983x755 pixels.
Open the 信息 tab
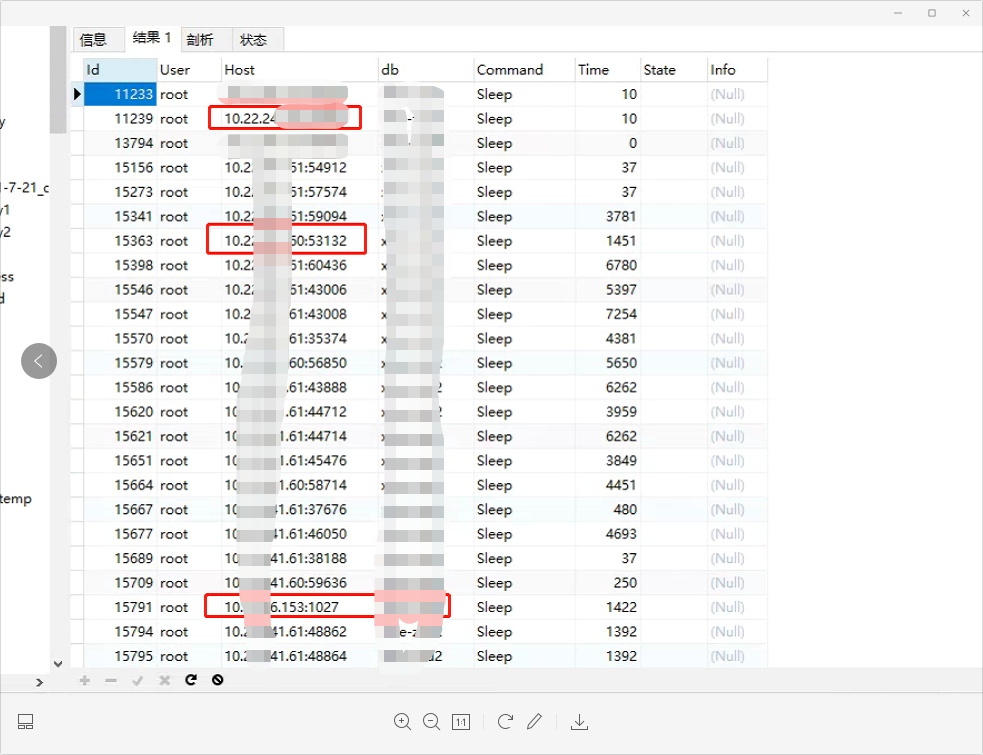97,39
